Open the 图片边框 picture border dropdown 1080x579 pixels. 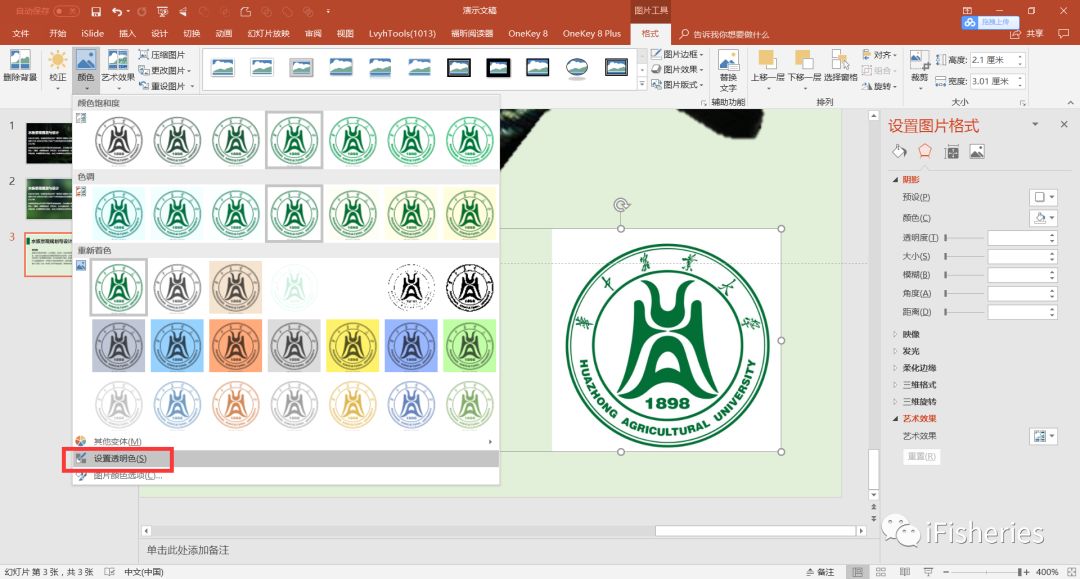click(677, 54)
